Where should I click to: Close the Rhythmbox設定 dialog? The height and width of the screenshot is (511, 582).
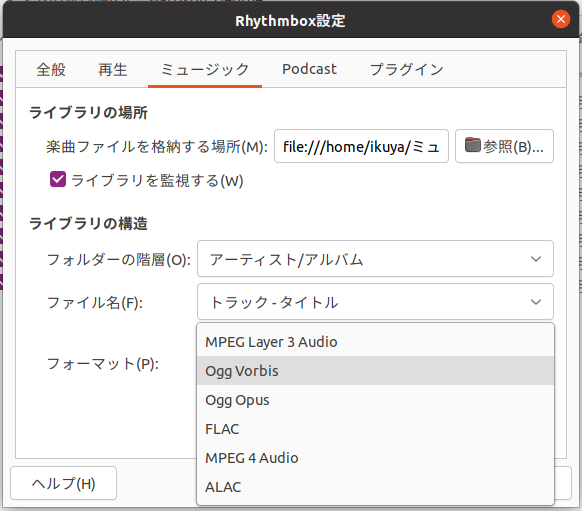click(560, 19)
